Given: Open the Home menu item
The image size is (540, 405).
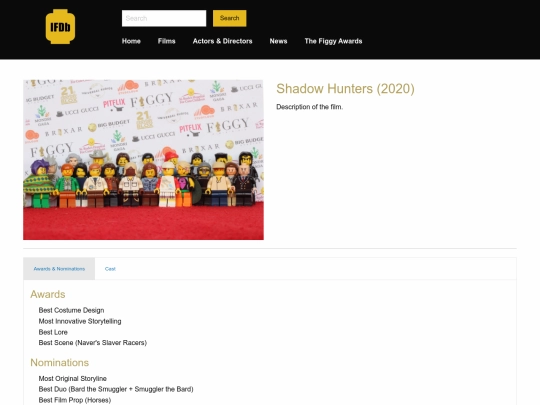Looking at the screenshot, I should (131, 41).
